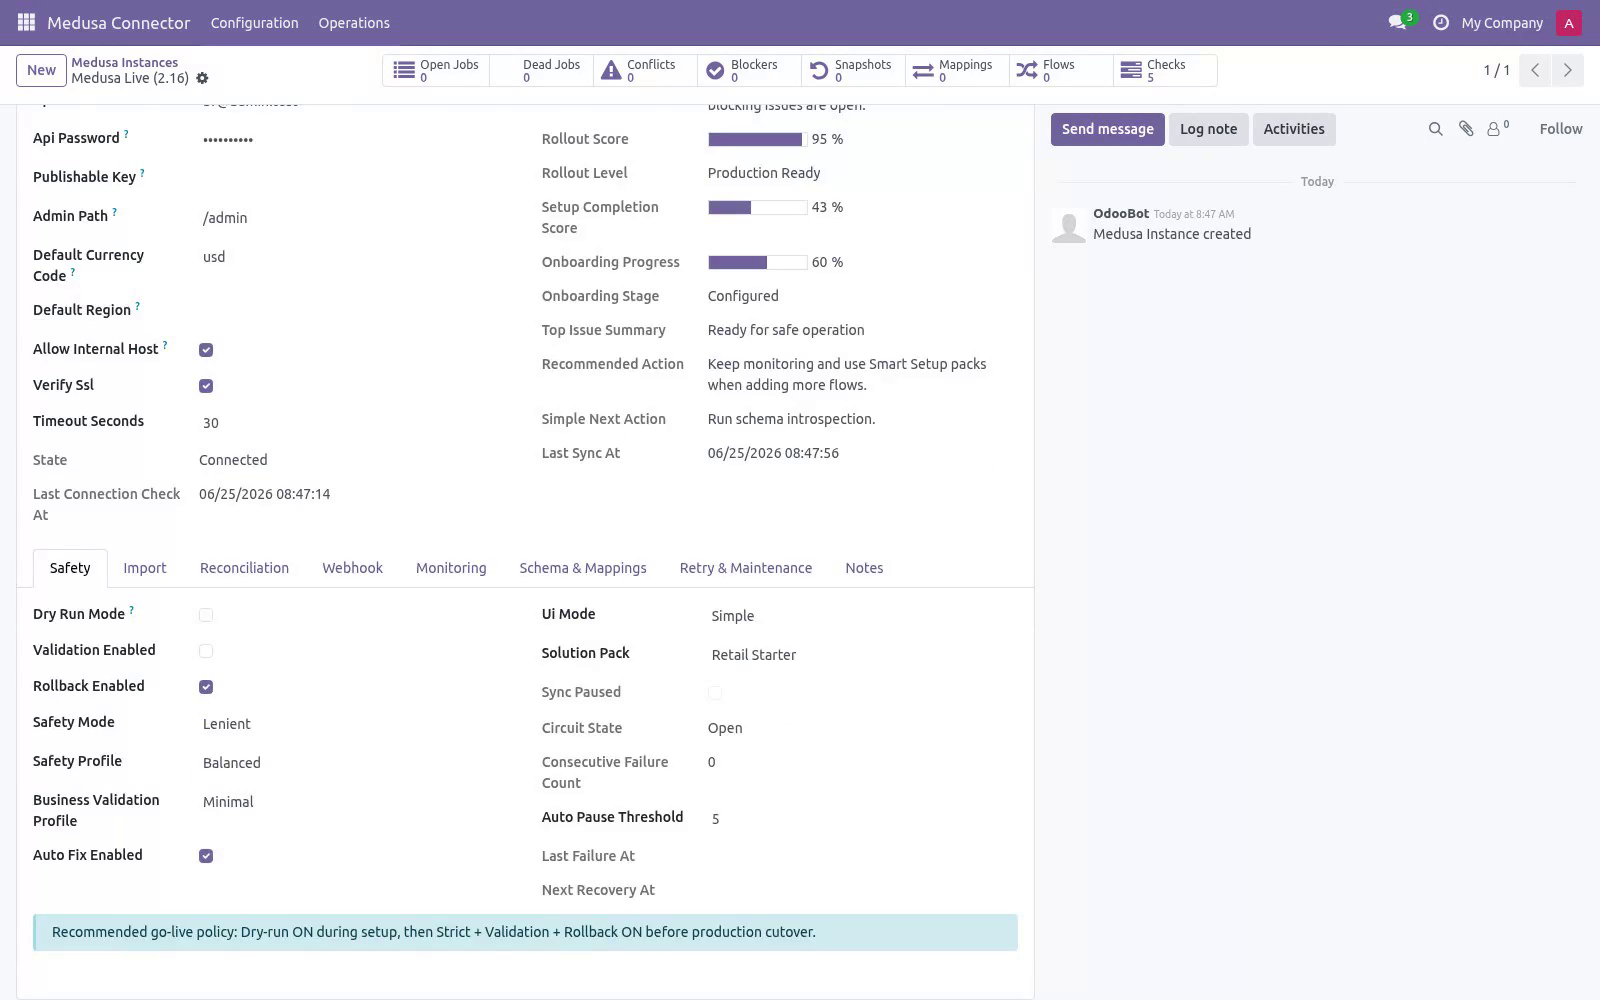This screenshot has height=1000, width=1600.
Task: Toggle Auto Fix Enabled checkbox
Action: [x=206, y=856]
